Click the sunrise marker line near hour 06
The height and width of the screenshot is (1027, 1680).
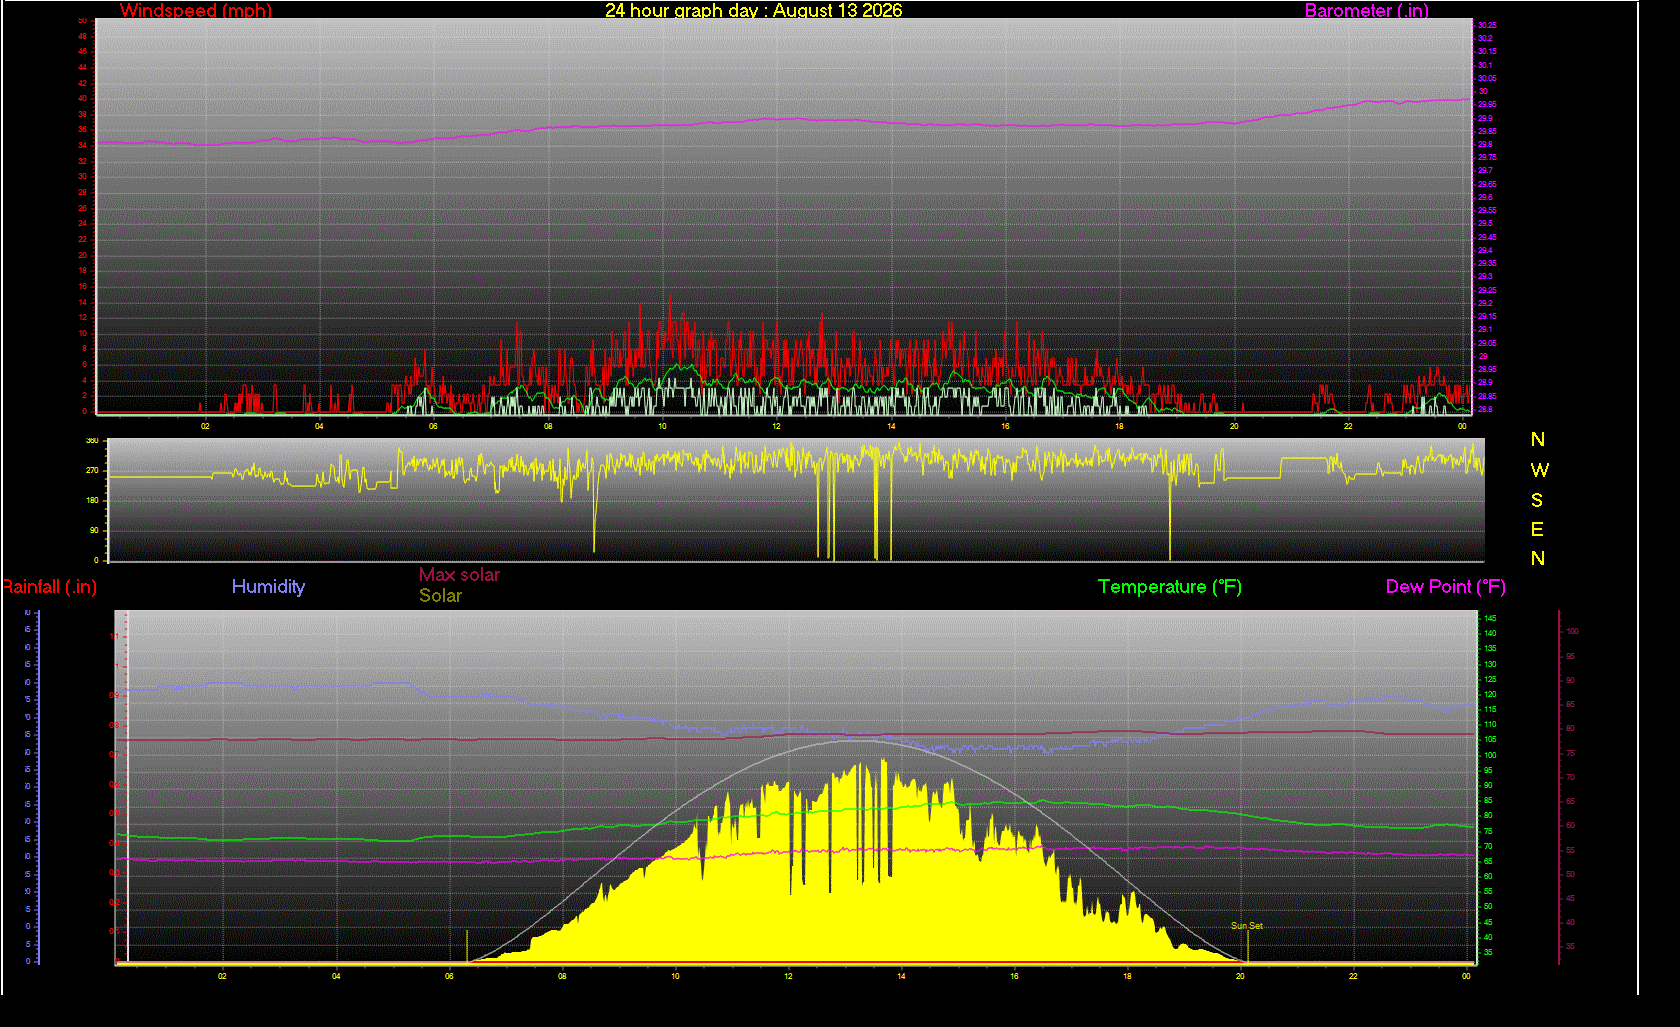pyautogui.click(x=467, y=946)
